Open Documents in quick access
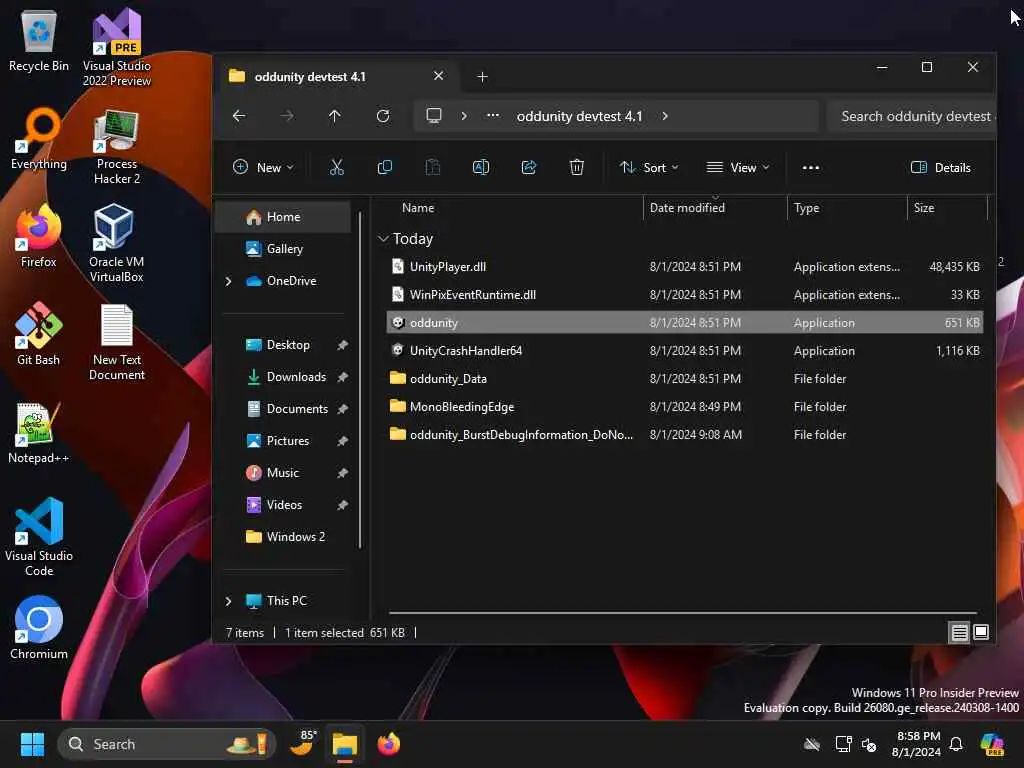This screenshot has height=768, width=1024. [x=297, y=409]
